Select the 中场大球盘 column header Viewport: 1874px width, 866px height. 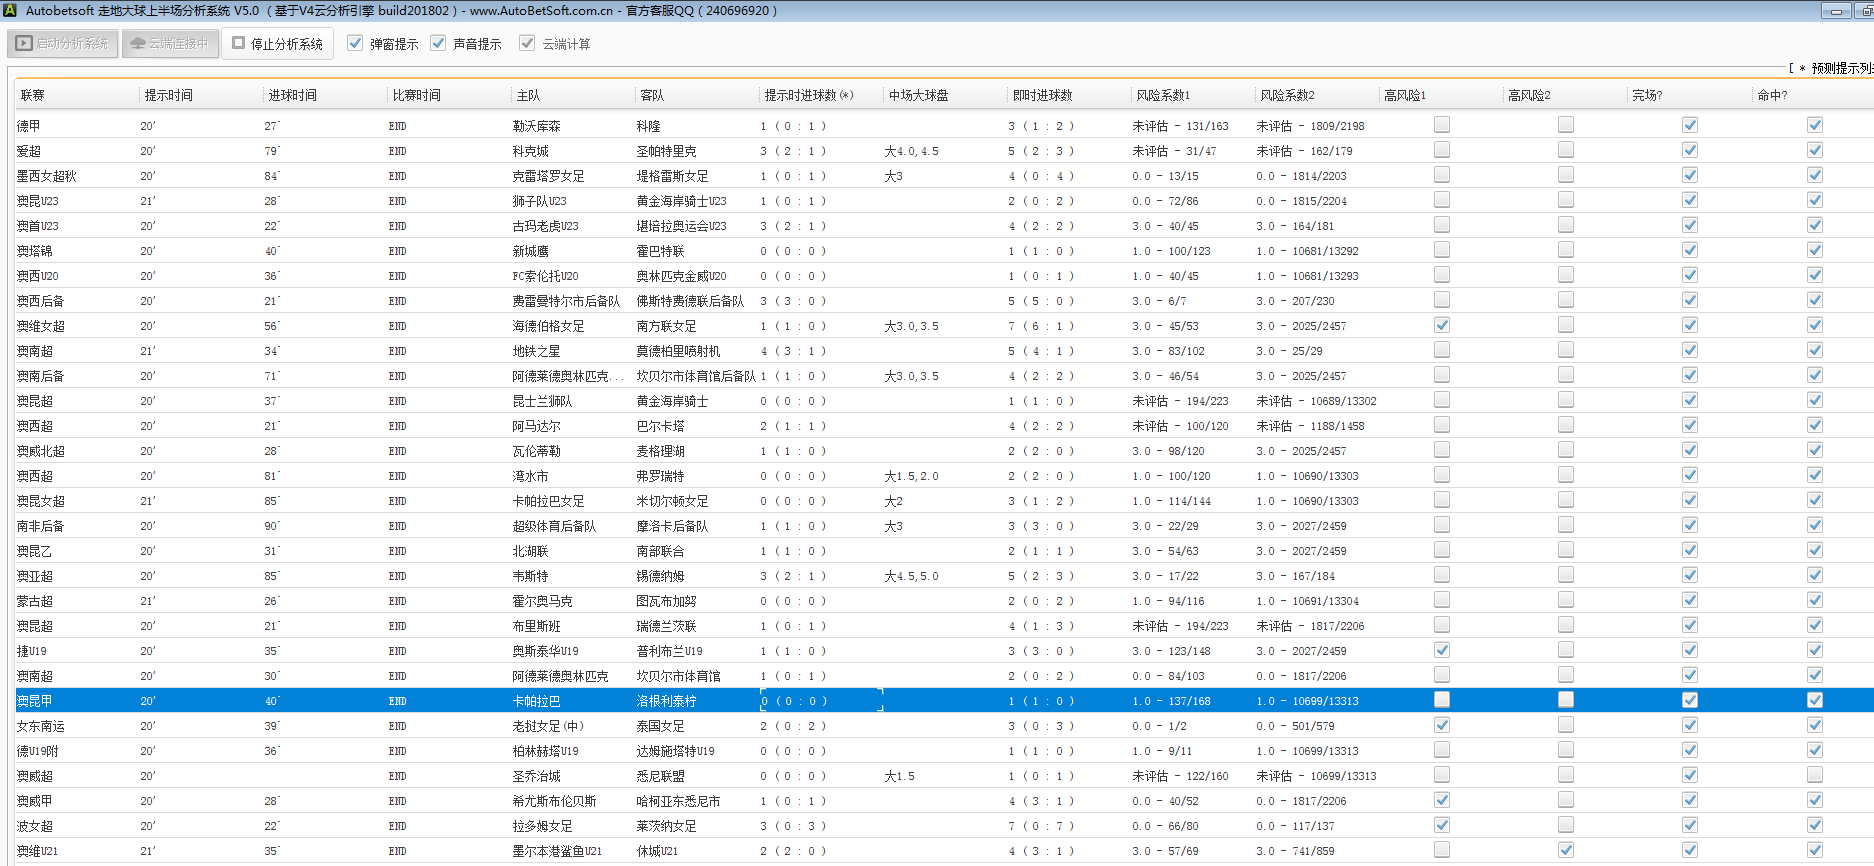coord(918,95)
